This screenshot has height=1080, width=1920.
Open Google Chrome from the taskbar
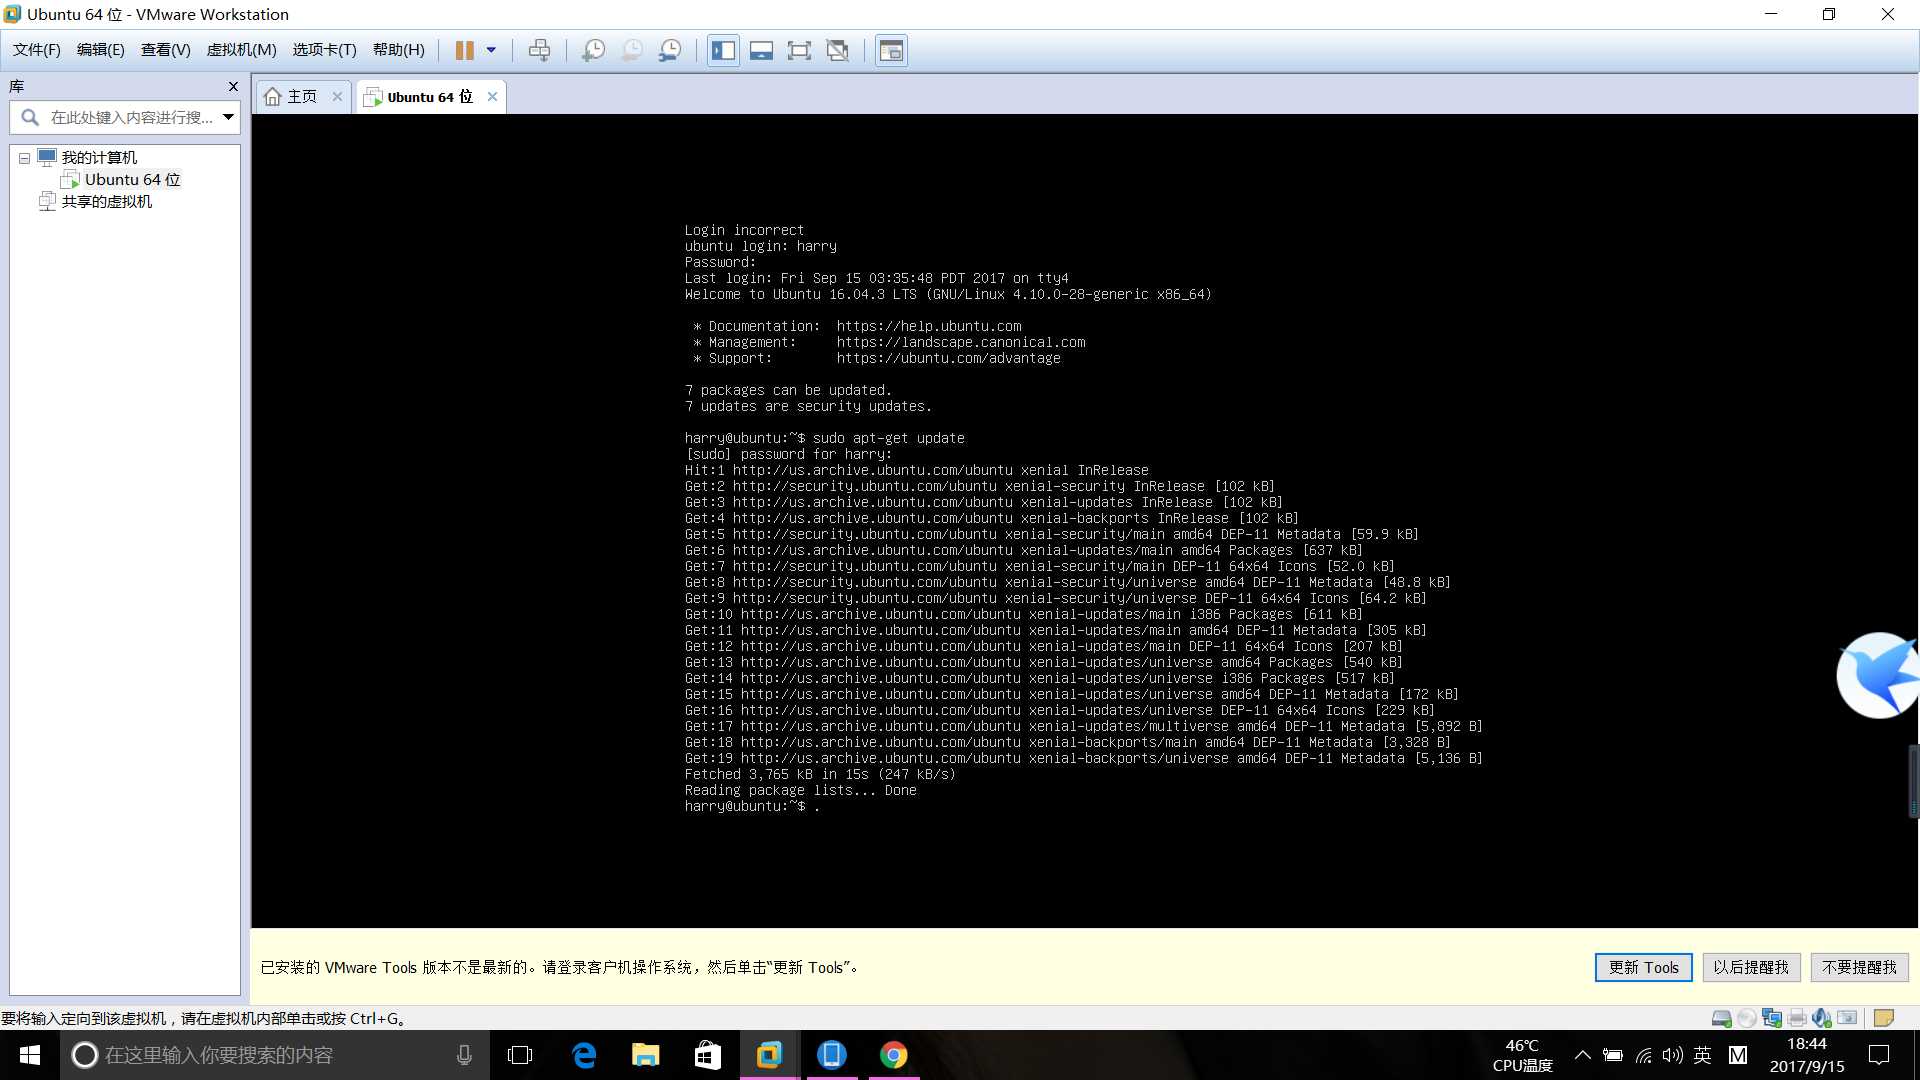tap(893, 1055)
